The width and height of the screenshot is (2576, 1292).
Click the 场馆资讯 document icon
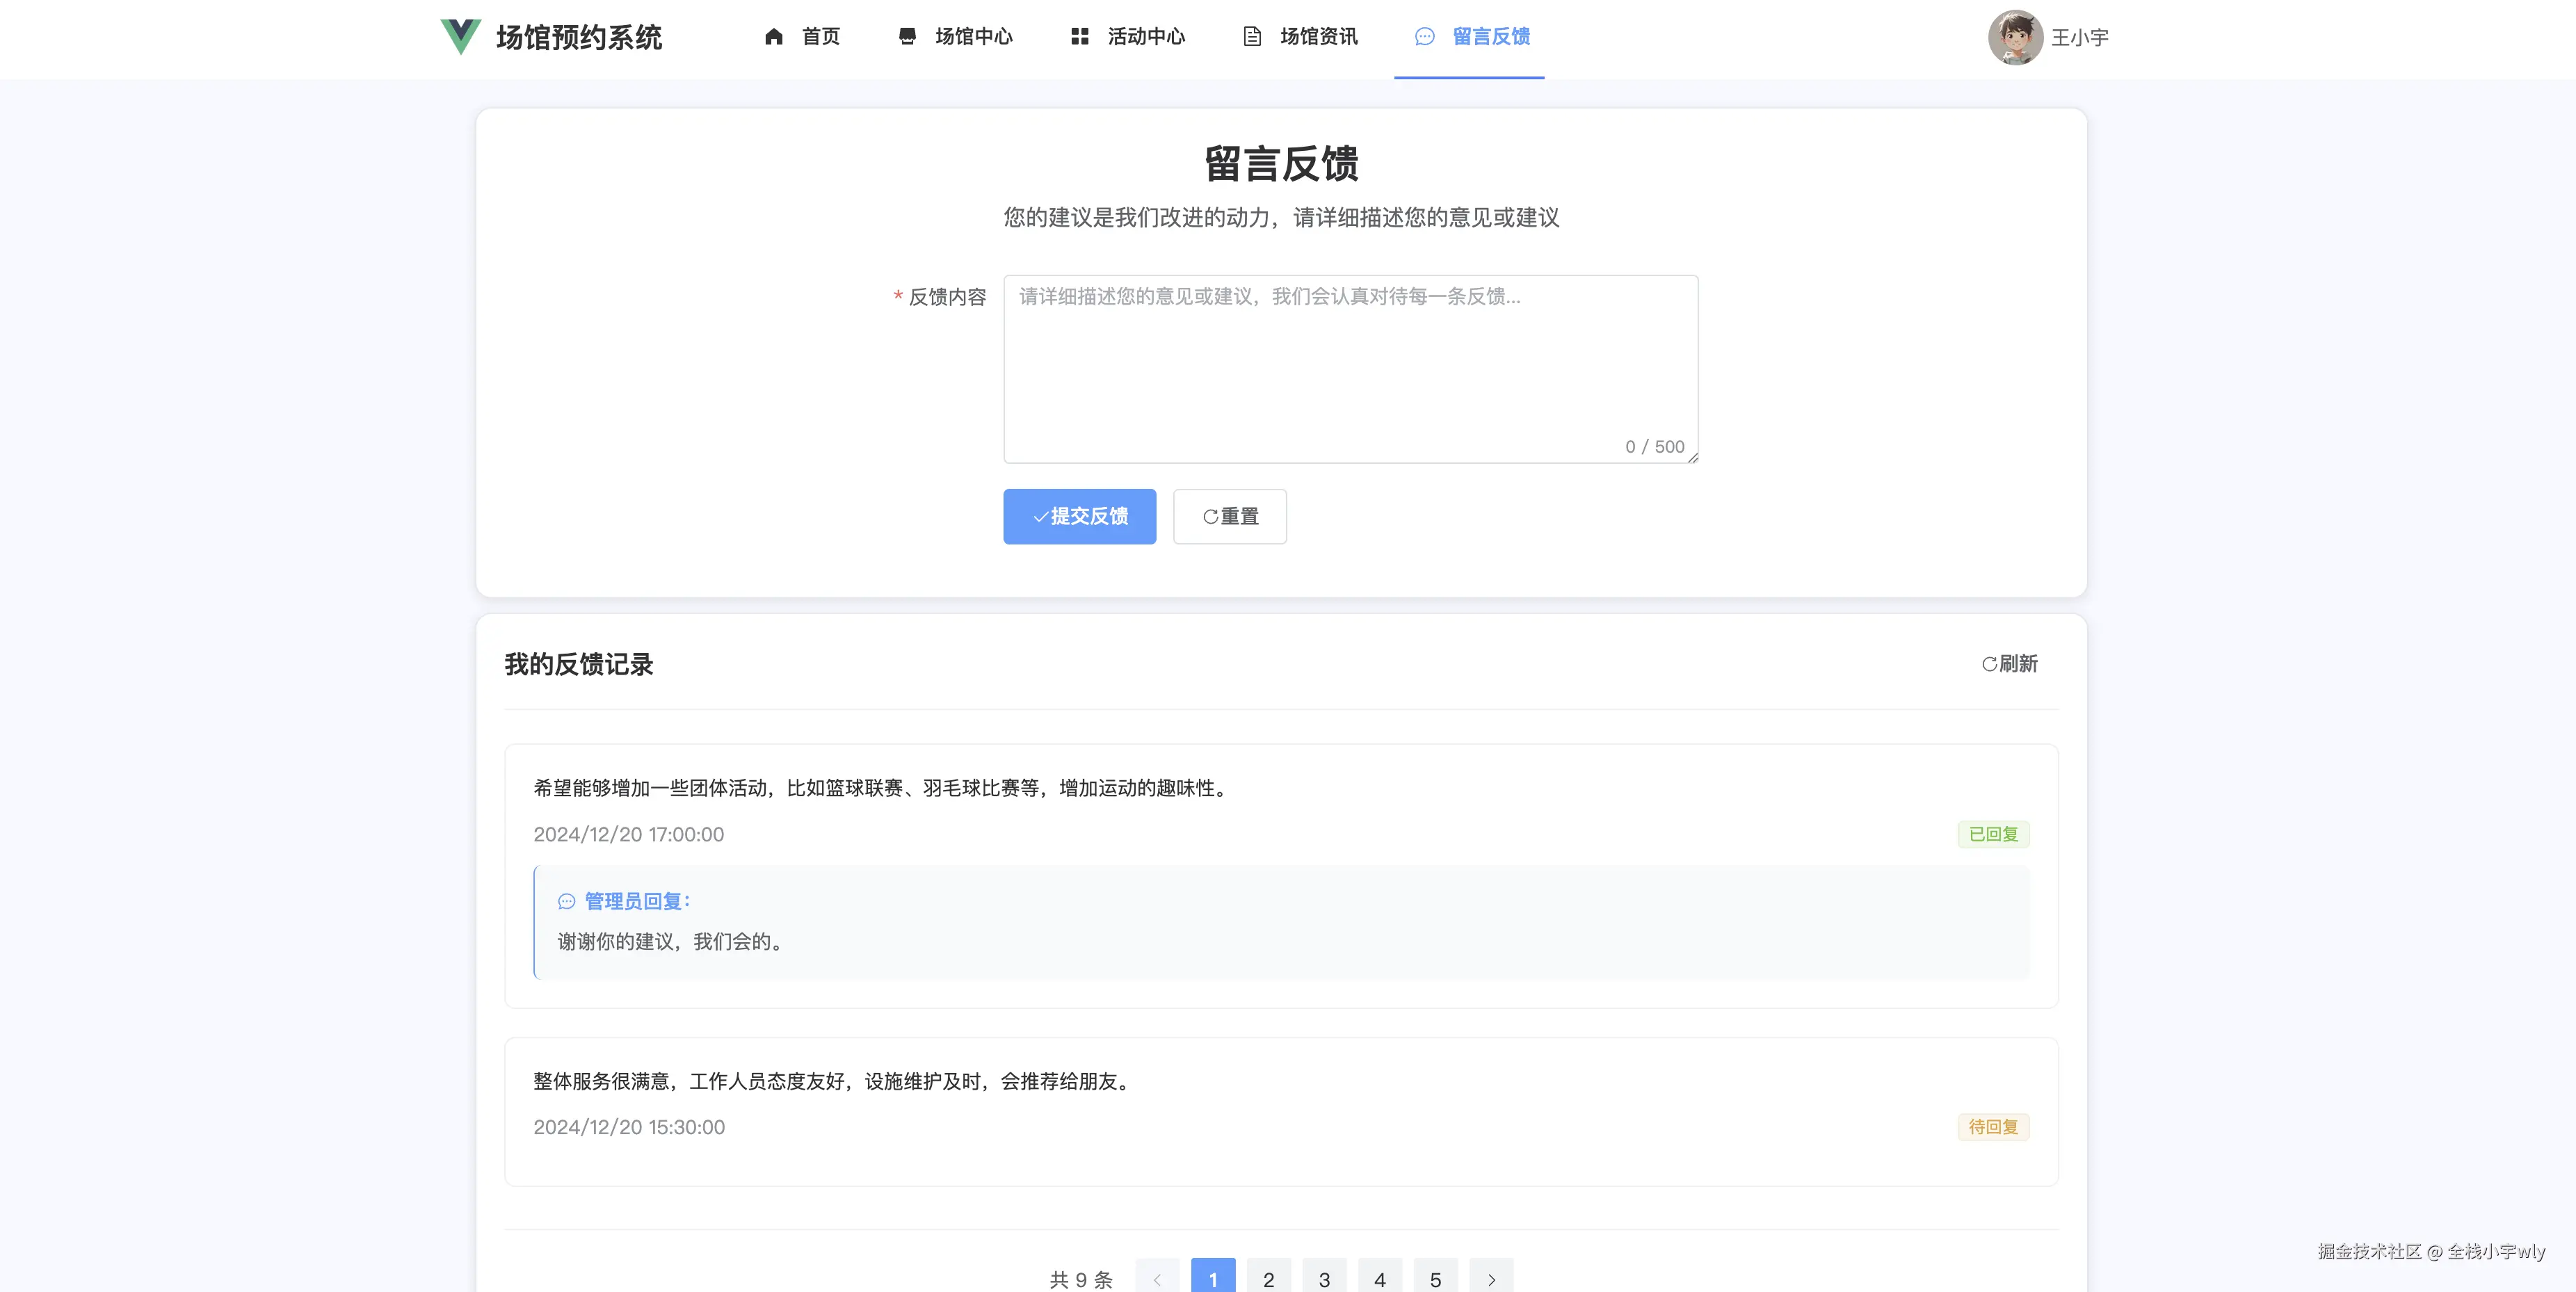[x=1251, y=36]
